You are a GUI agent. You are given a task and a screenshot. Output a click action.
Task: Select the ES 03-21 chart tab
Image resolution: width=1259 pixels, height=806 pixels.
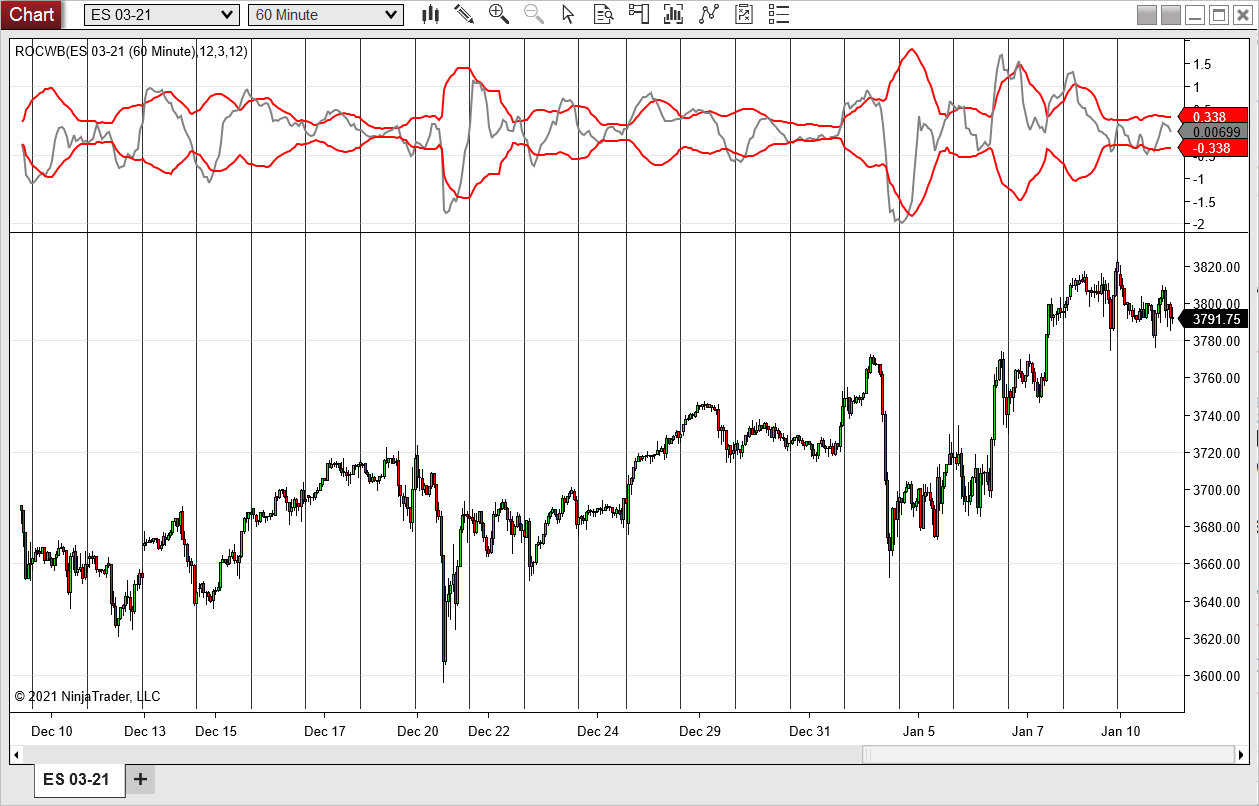click(x=79, y=780)
